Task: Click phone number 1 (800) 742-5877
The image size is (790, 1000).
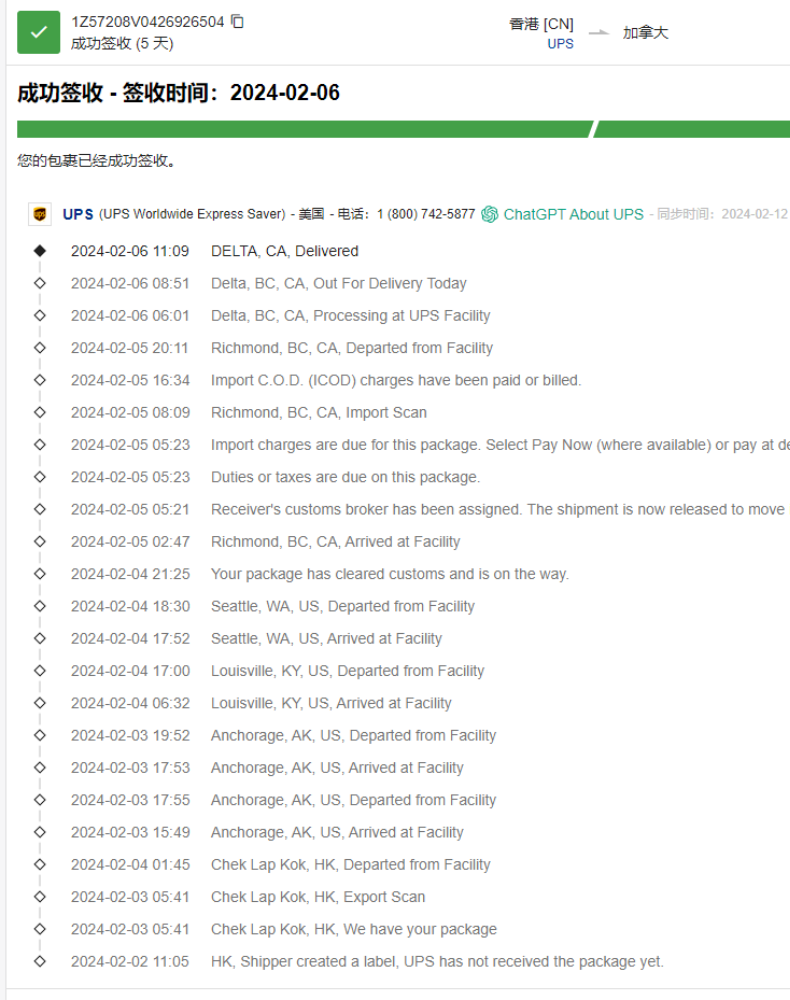Action: (426, 214)
